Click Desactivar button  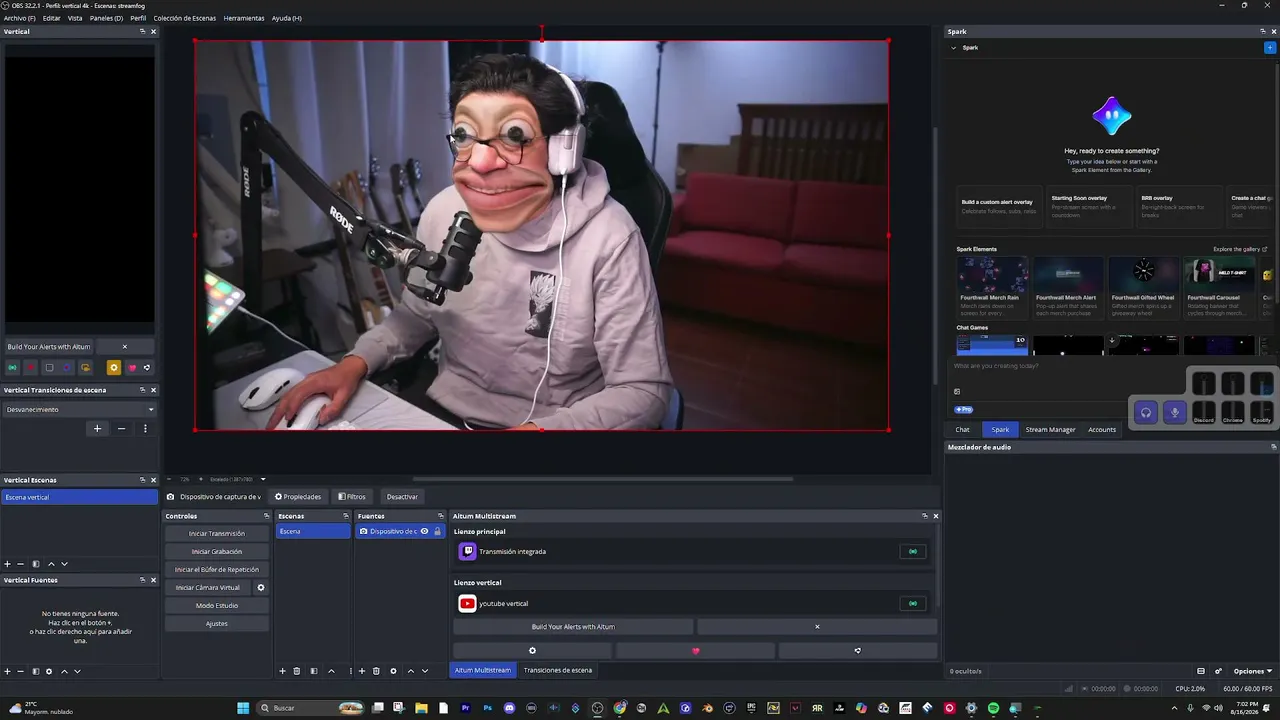(x=402, y=497)
